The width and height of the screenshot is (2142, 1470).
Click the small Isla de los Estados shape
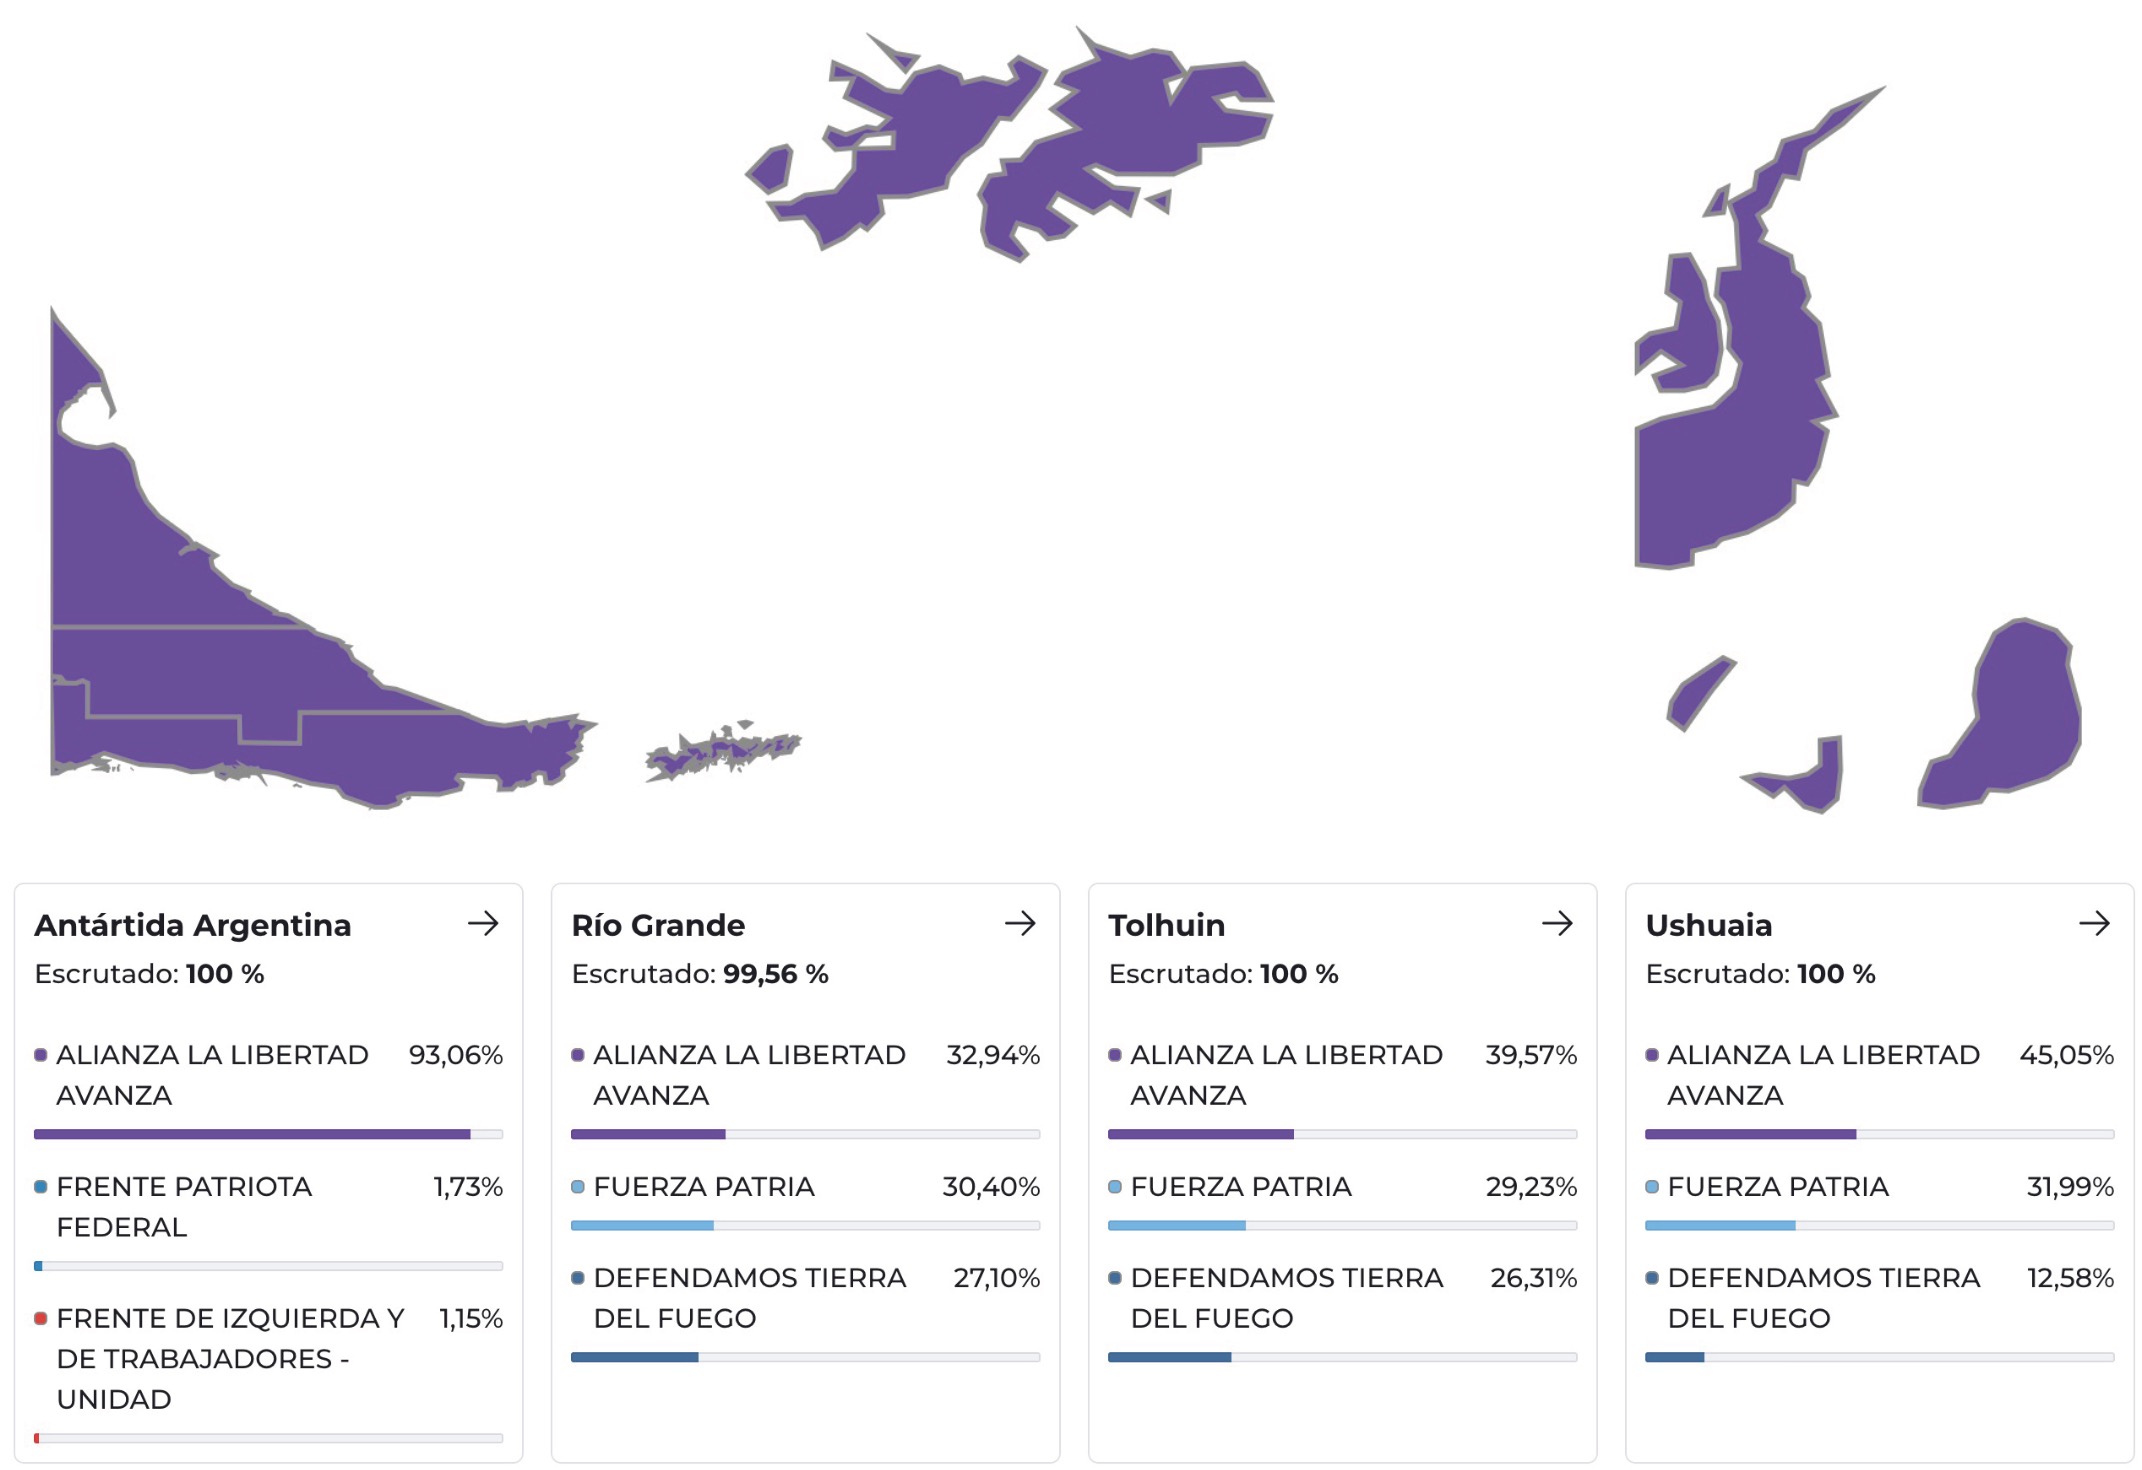pyautogui.click(x=722, y=750)
